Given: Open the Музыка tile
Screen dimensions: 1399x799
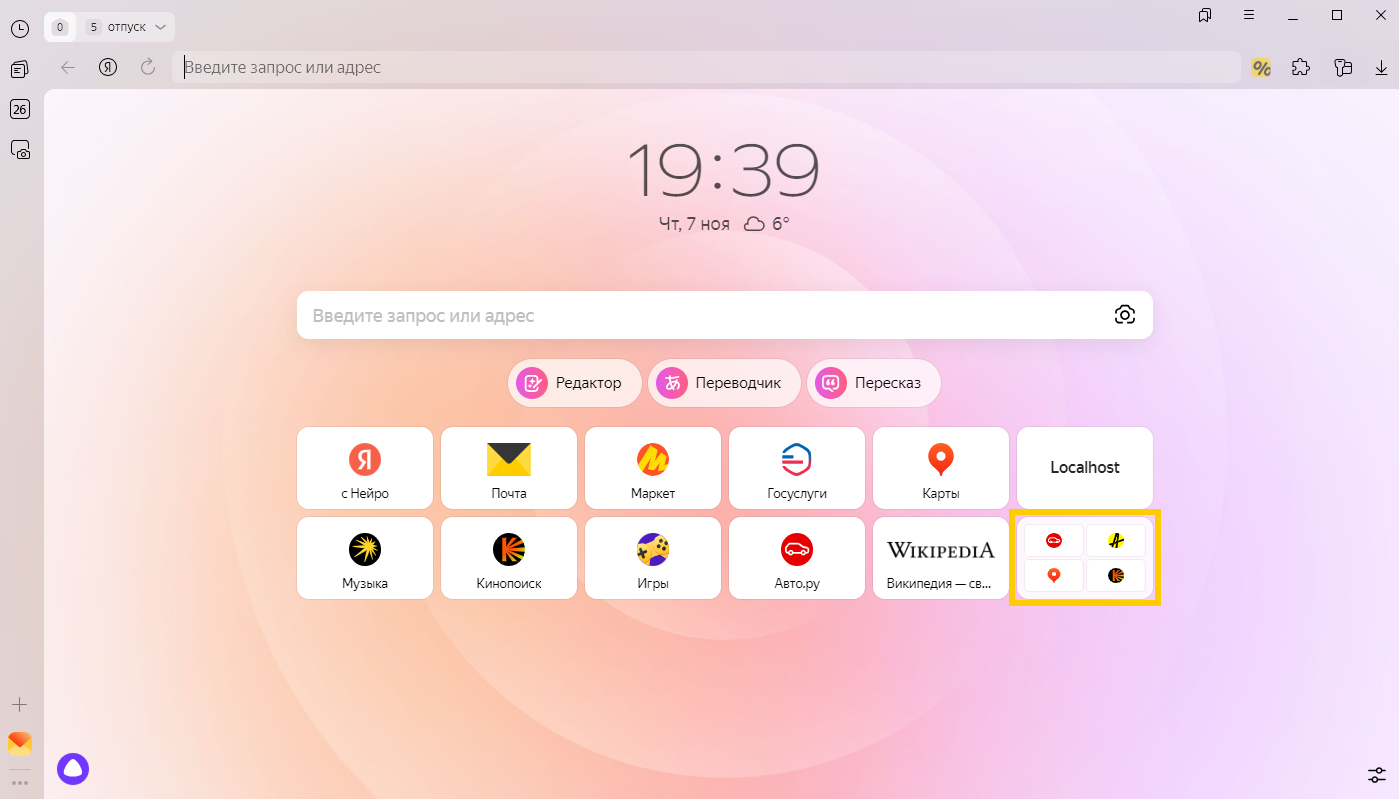Looking at the screenshot, I should tap(365, 558).
